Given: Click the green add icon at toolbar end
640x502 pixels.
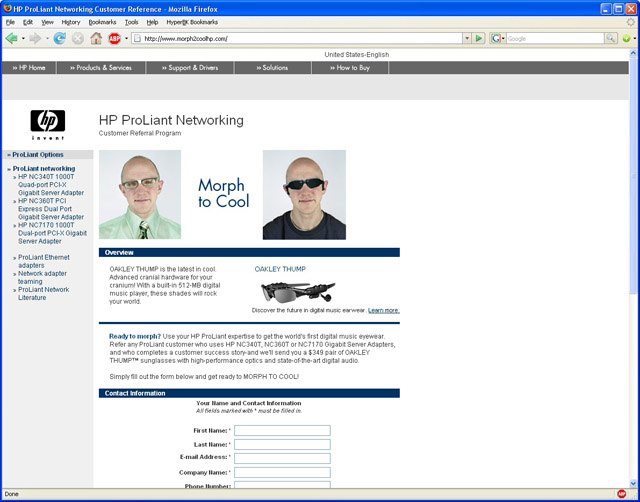Looking at the screenshot, I should [626, 38].
